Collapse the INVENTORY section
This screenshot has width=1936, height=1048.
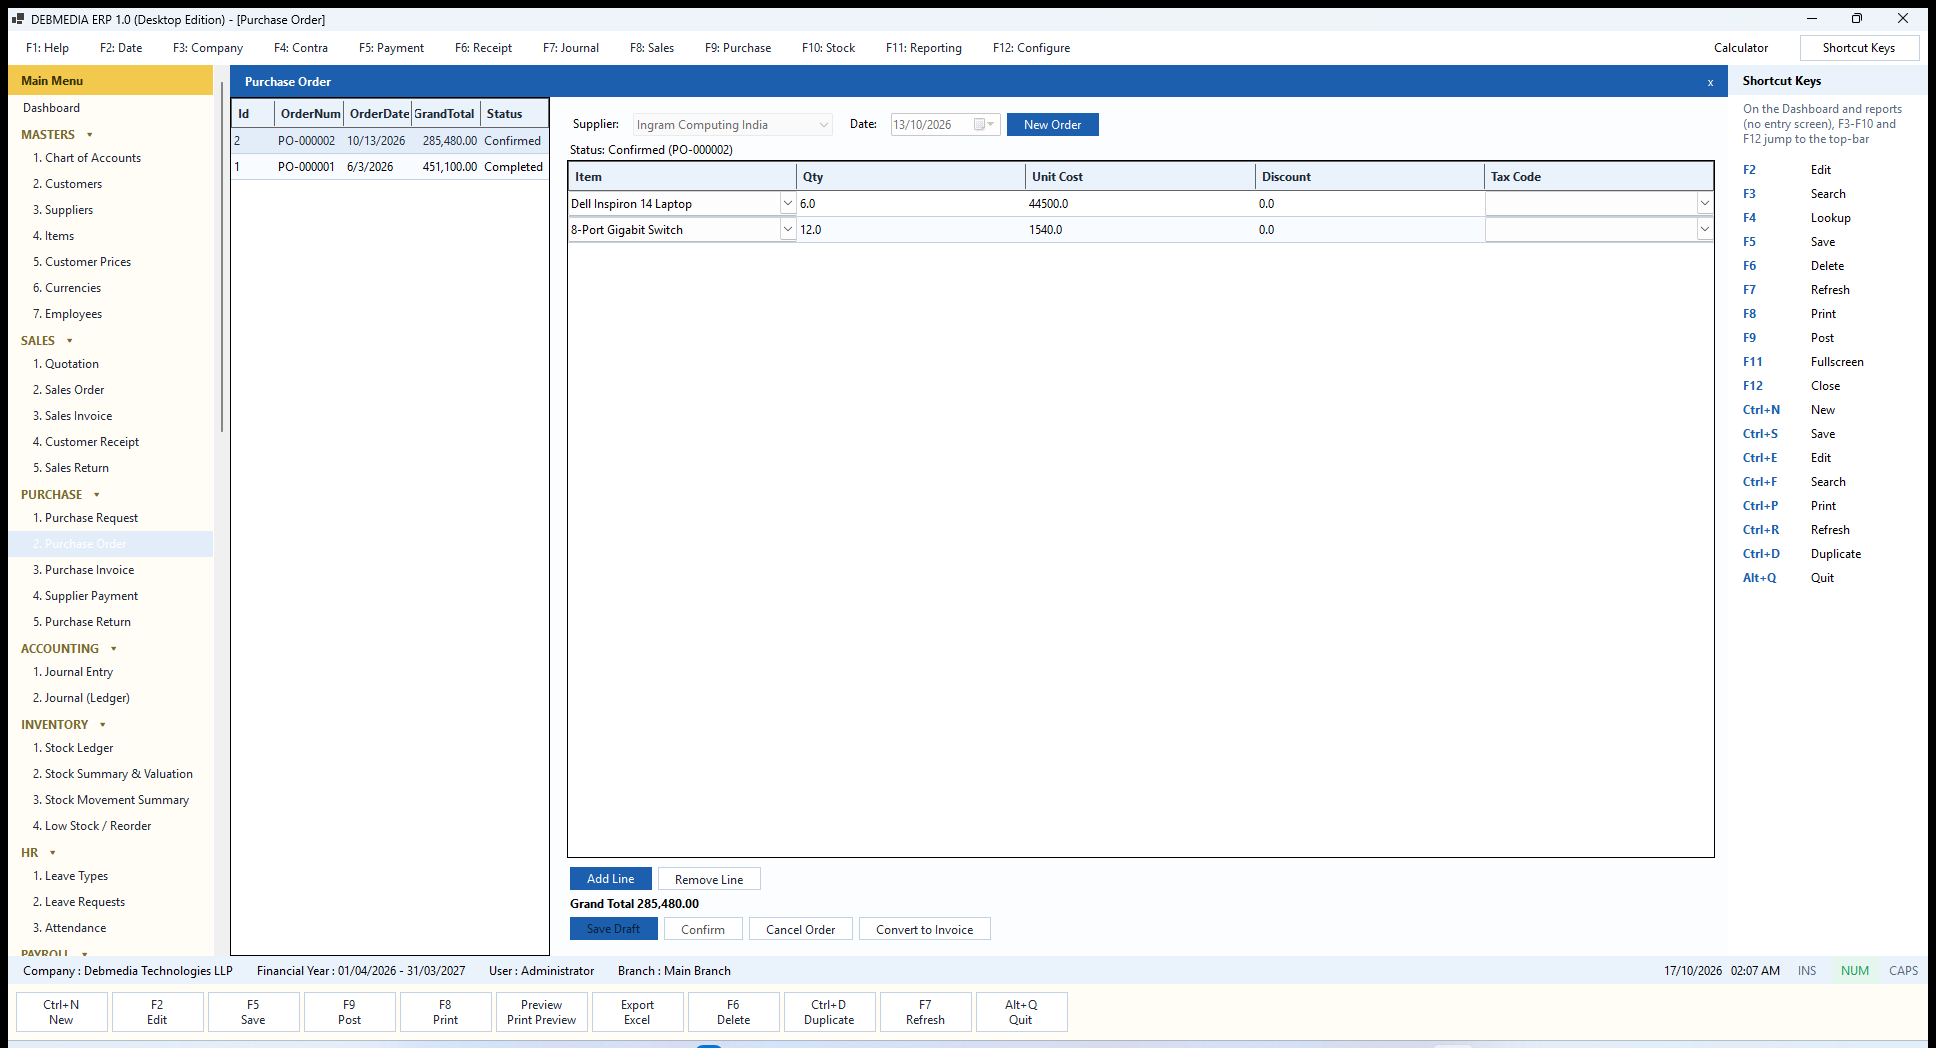[x=103, y=725]
